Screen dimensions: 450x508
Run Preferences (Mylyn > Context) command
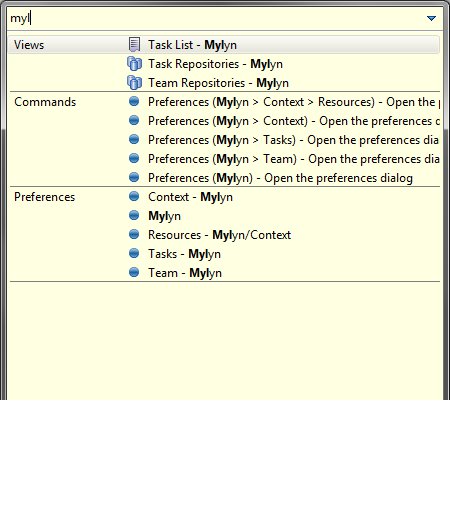pyautogui.click(x=293, y=121)
